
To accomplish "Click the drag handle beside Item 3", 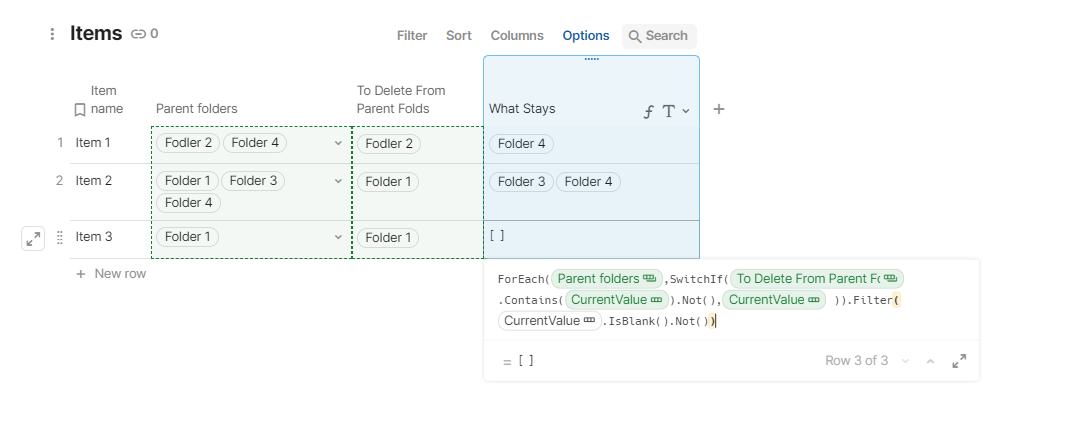I will [x=59, y=238].
